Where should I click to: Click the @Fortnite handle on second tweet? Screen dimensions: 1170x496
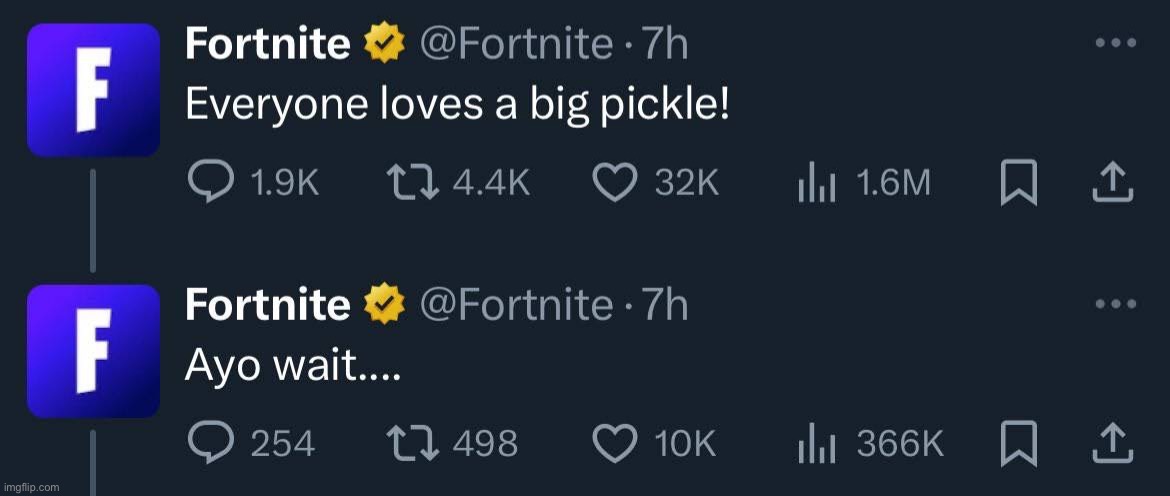click(x=516, y=304)
